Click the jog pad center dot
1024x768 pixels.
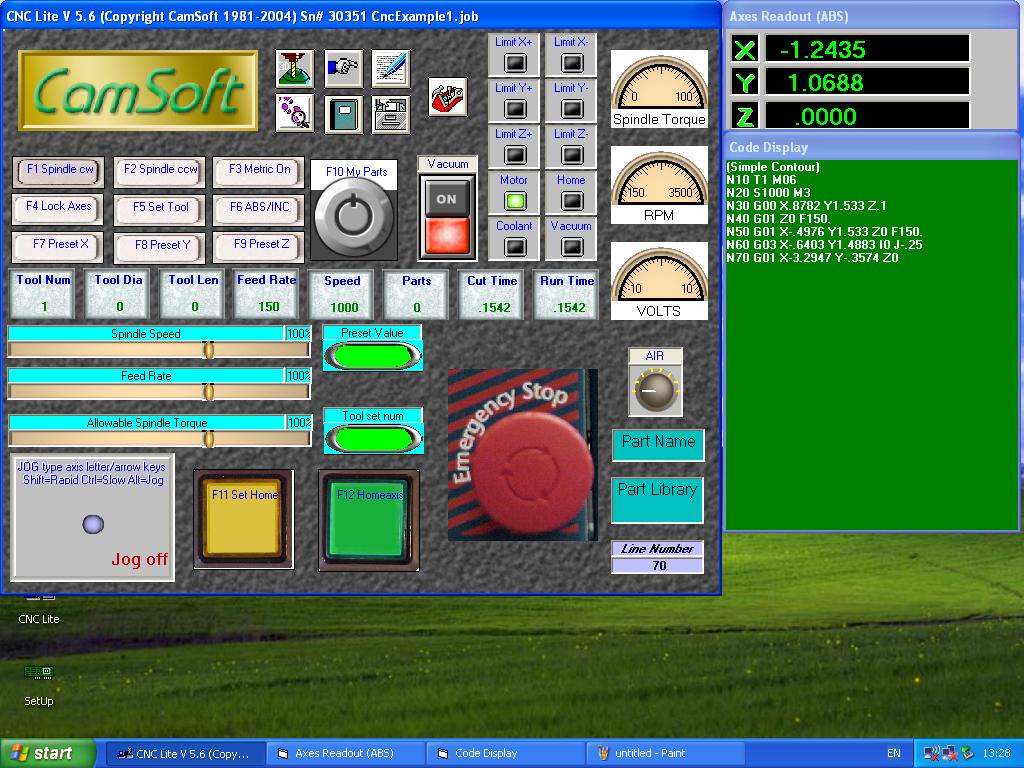click(x=93, y=524)
